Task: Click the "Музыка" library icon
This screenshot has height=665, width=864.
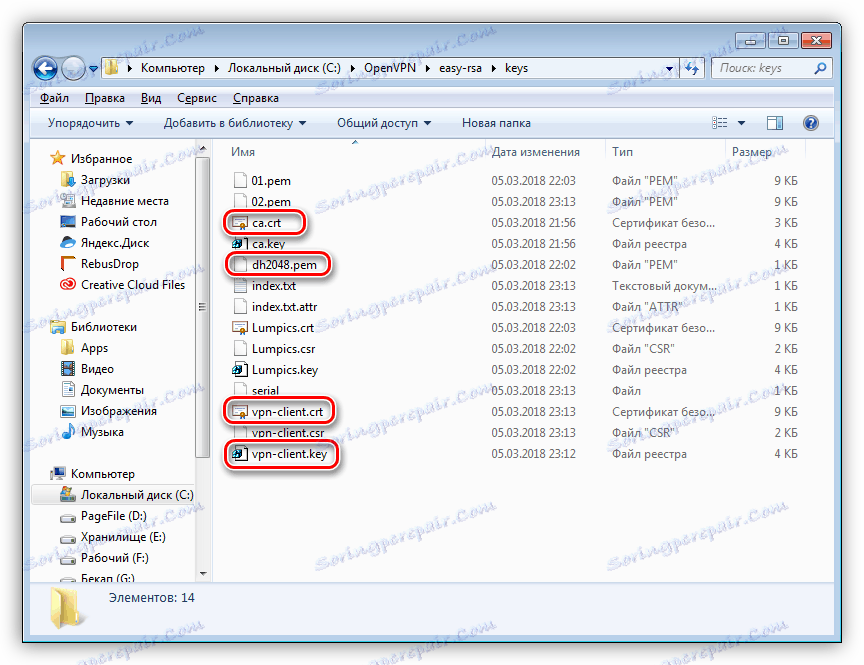Action: tap(67, 432)
